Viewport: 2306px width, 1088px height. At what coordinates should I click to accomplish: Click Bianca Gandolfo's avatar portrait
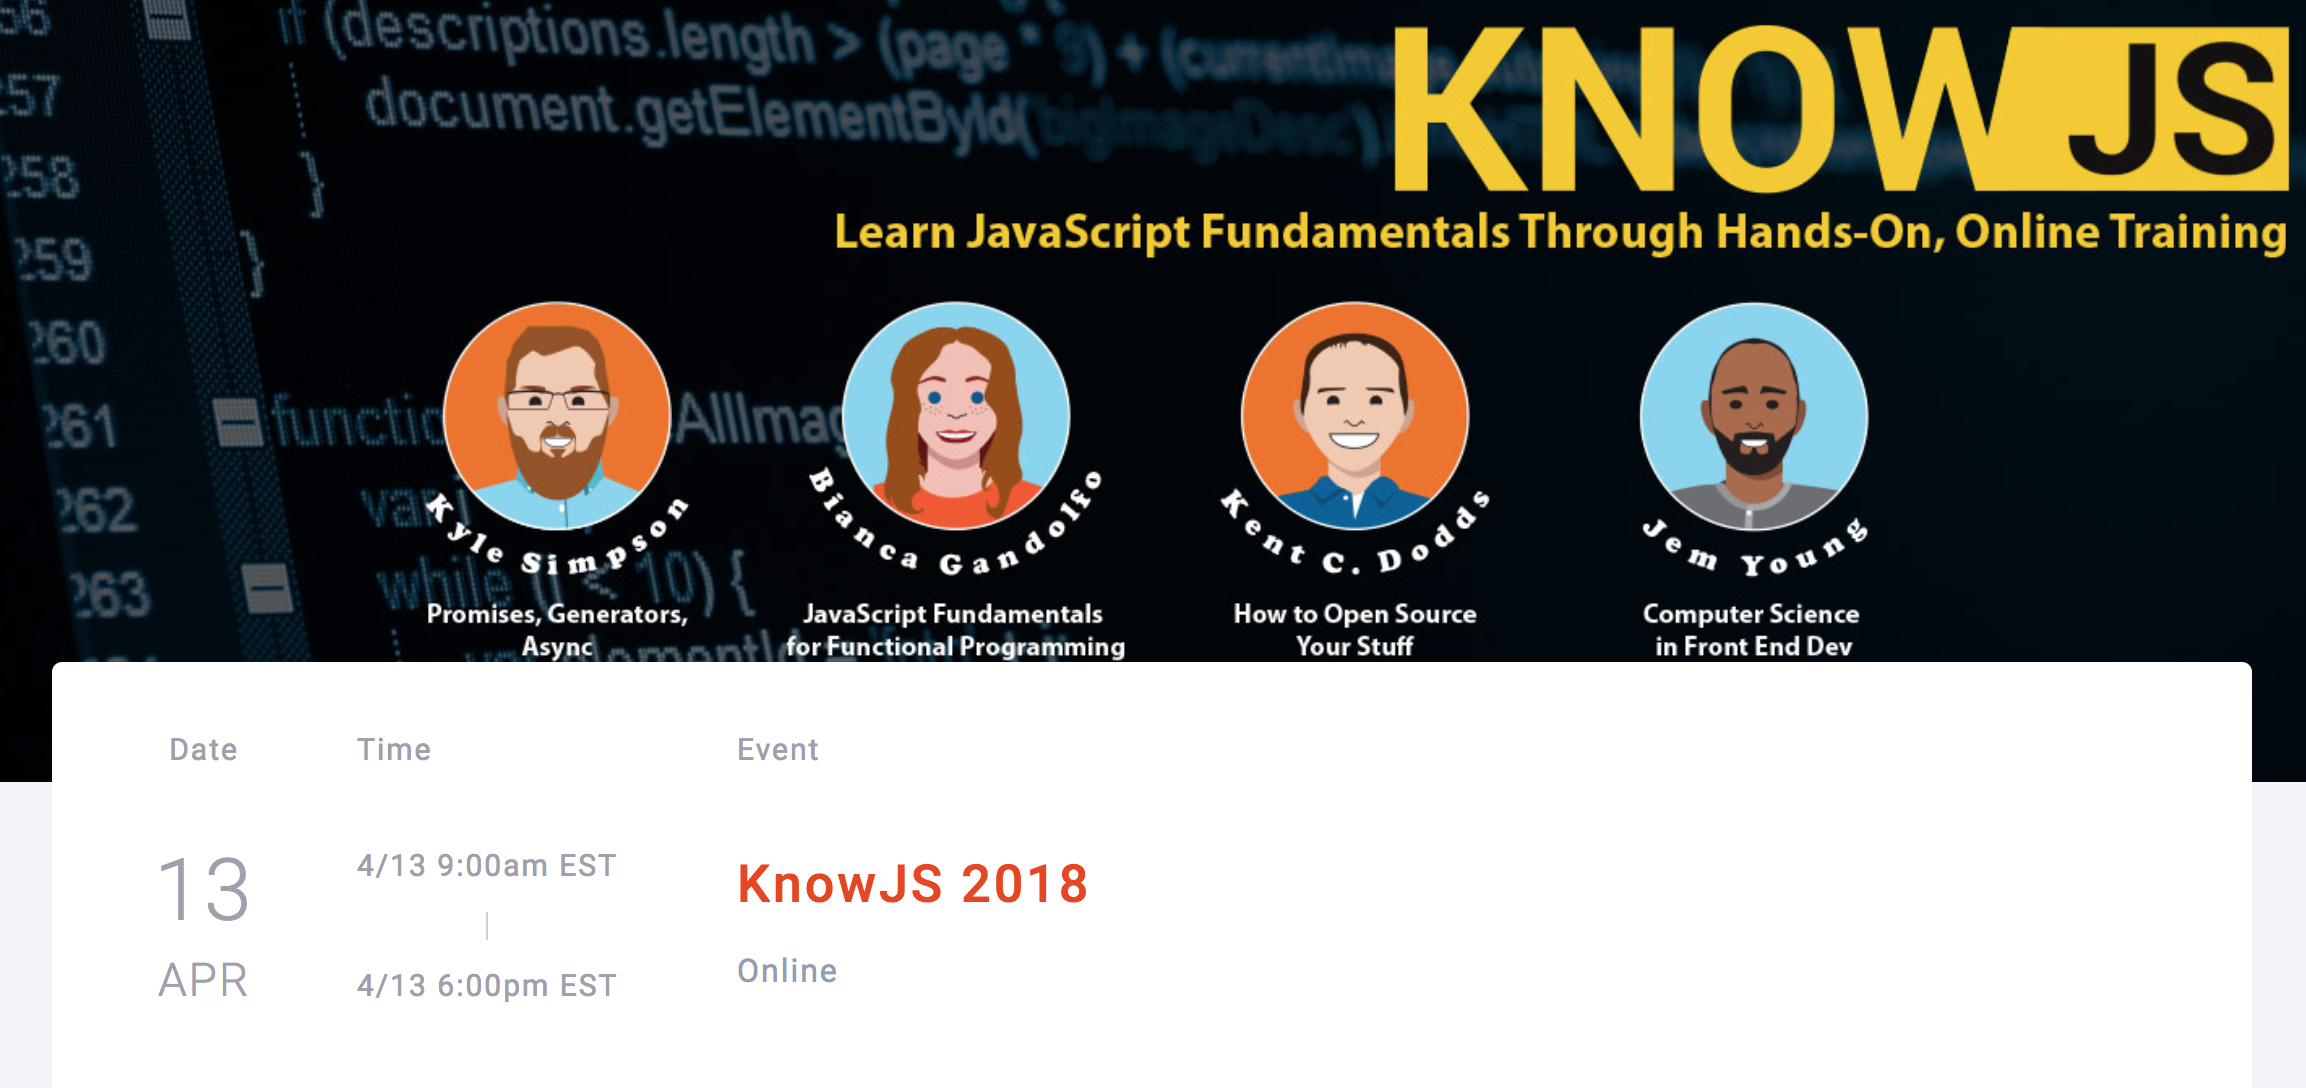coord(956,414)
